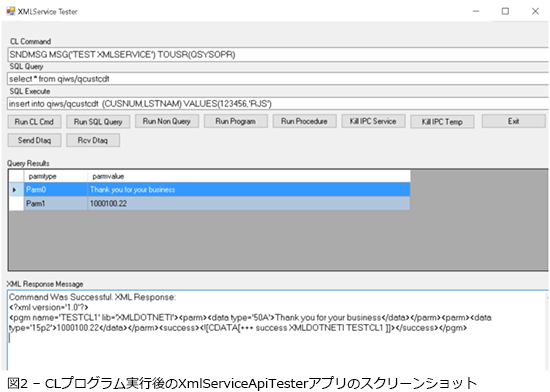
Task: Select the 1000100.22 value cell
Action: click(249, 203)
